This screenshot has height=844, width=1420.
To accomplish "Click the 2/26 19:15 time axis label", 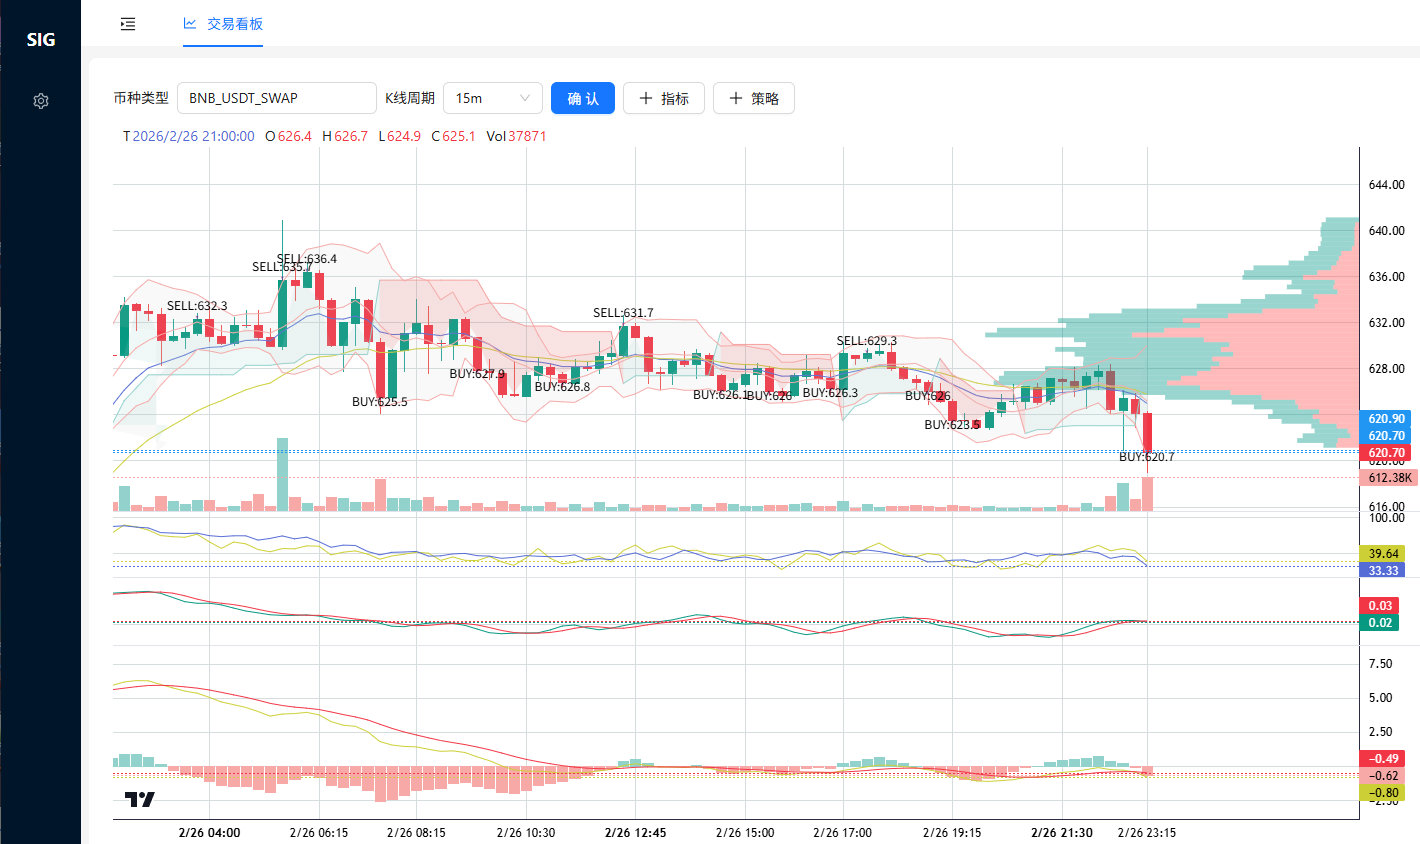I will (952, 833).
